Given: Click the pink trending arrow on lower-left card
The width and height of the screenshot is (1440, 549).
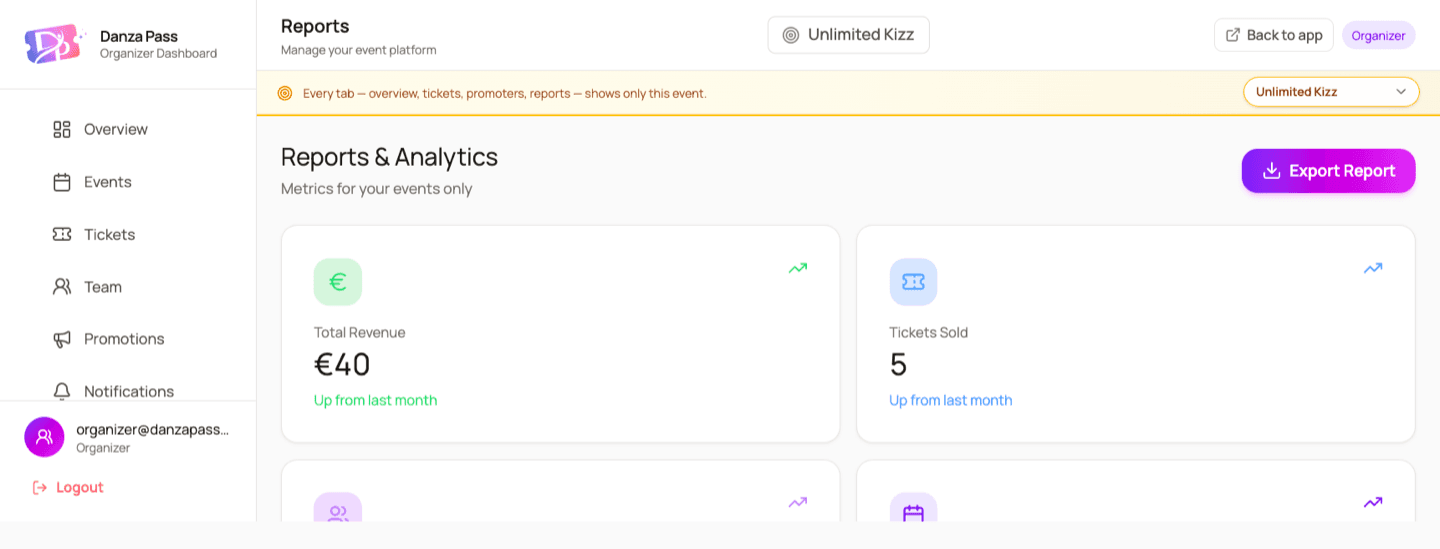Looking at the screenshot, I should tap(798, 502).
